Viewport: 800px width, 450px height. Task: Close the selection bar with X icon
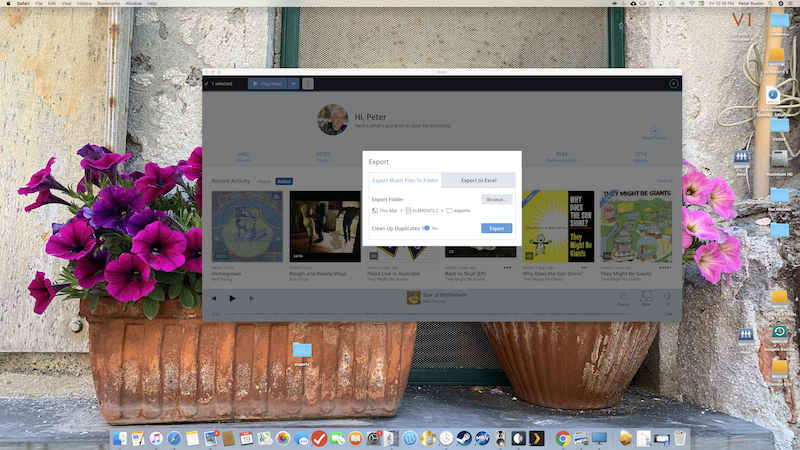click(673, 84)
